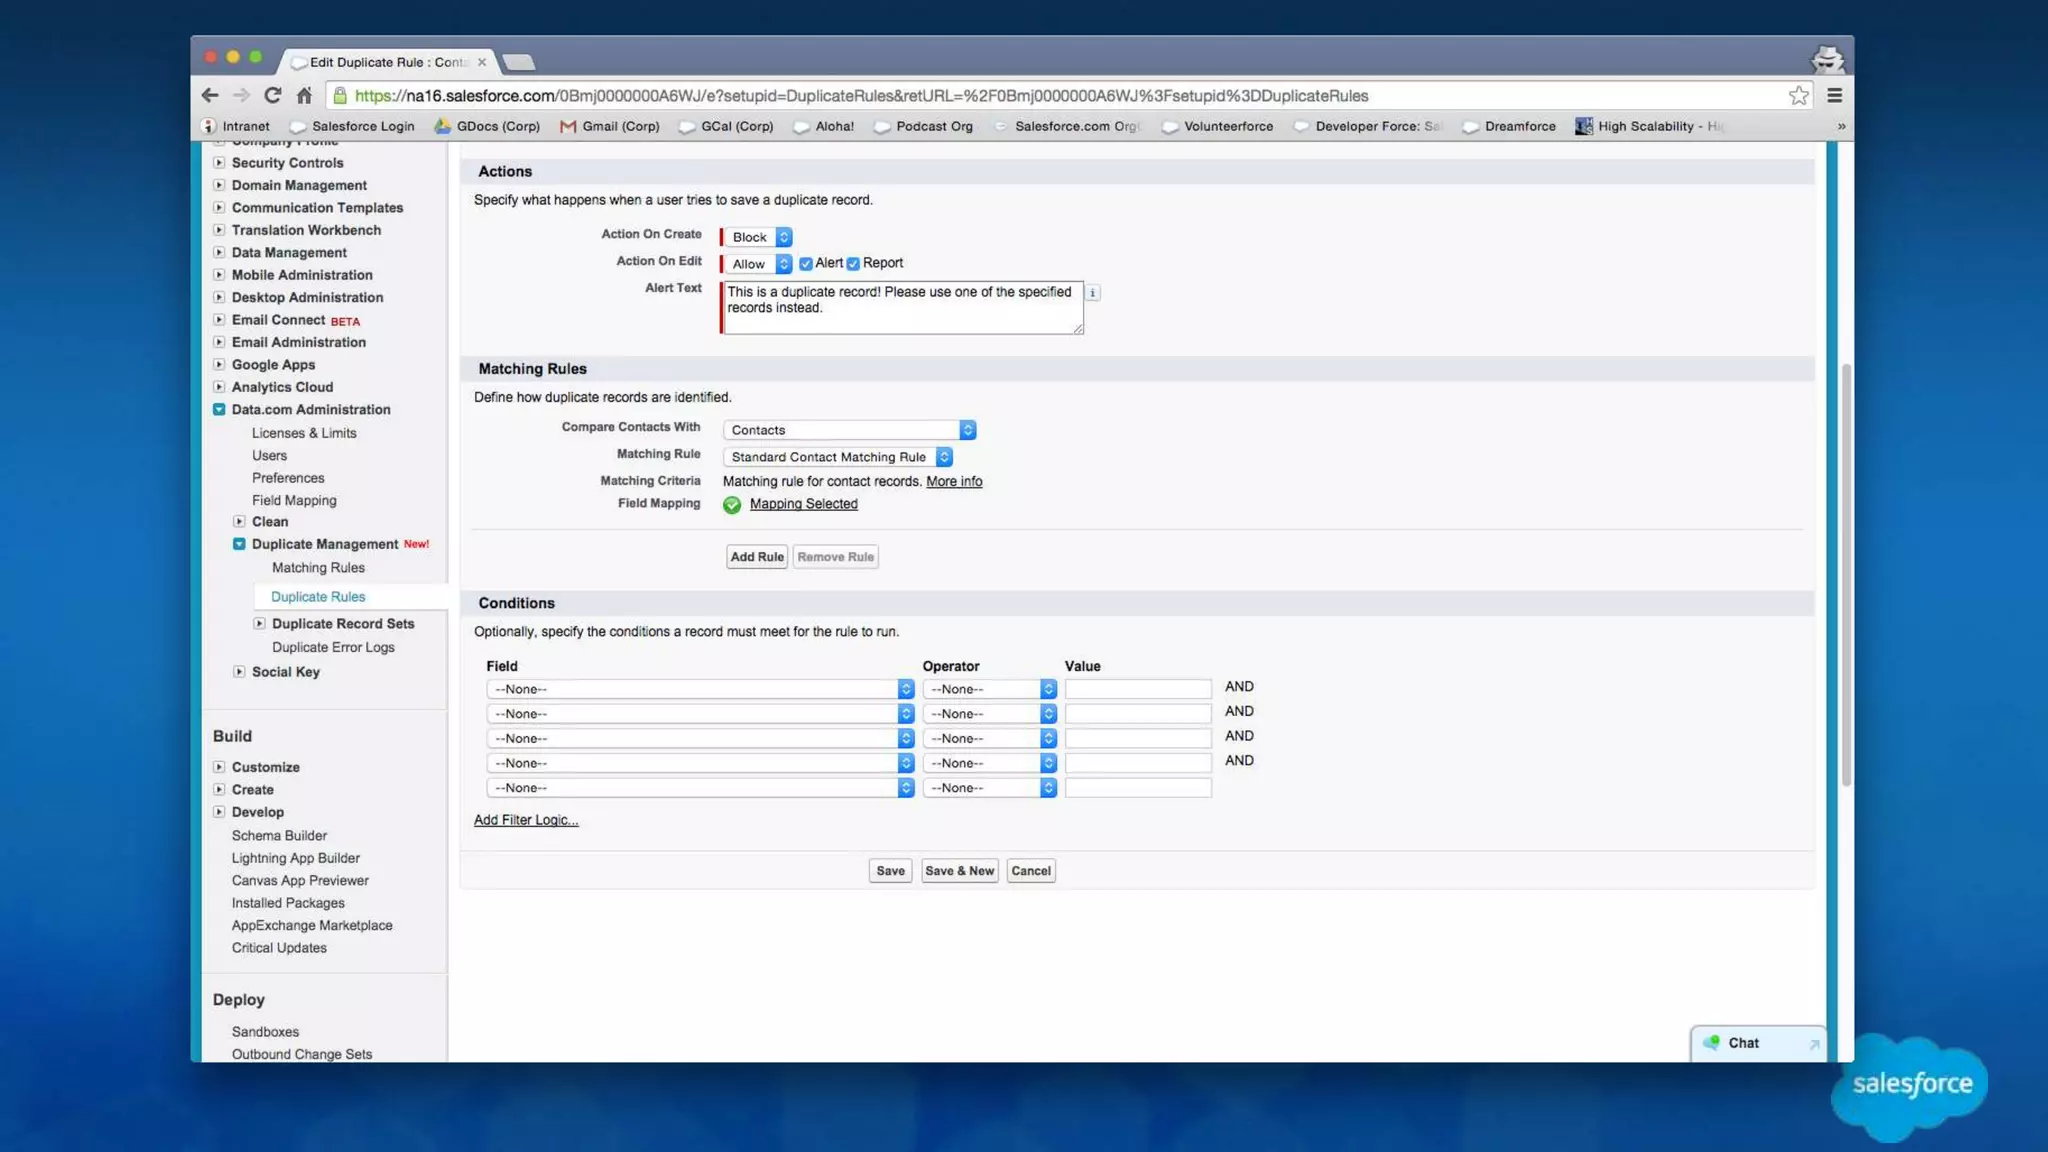Uncheck the Alert checkbox
The width and height of the screenshot is (2048, 1152).
[806, 264]
